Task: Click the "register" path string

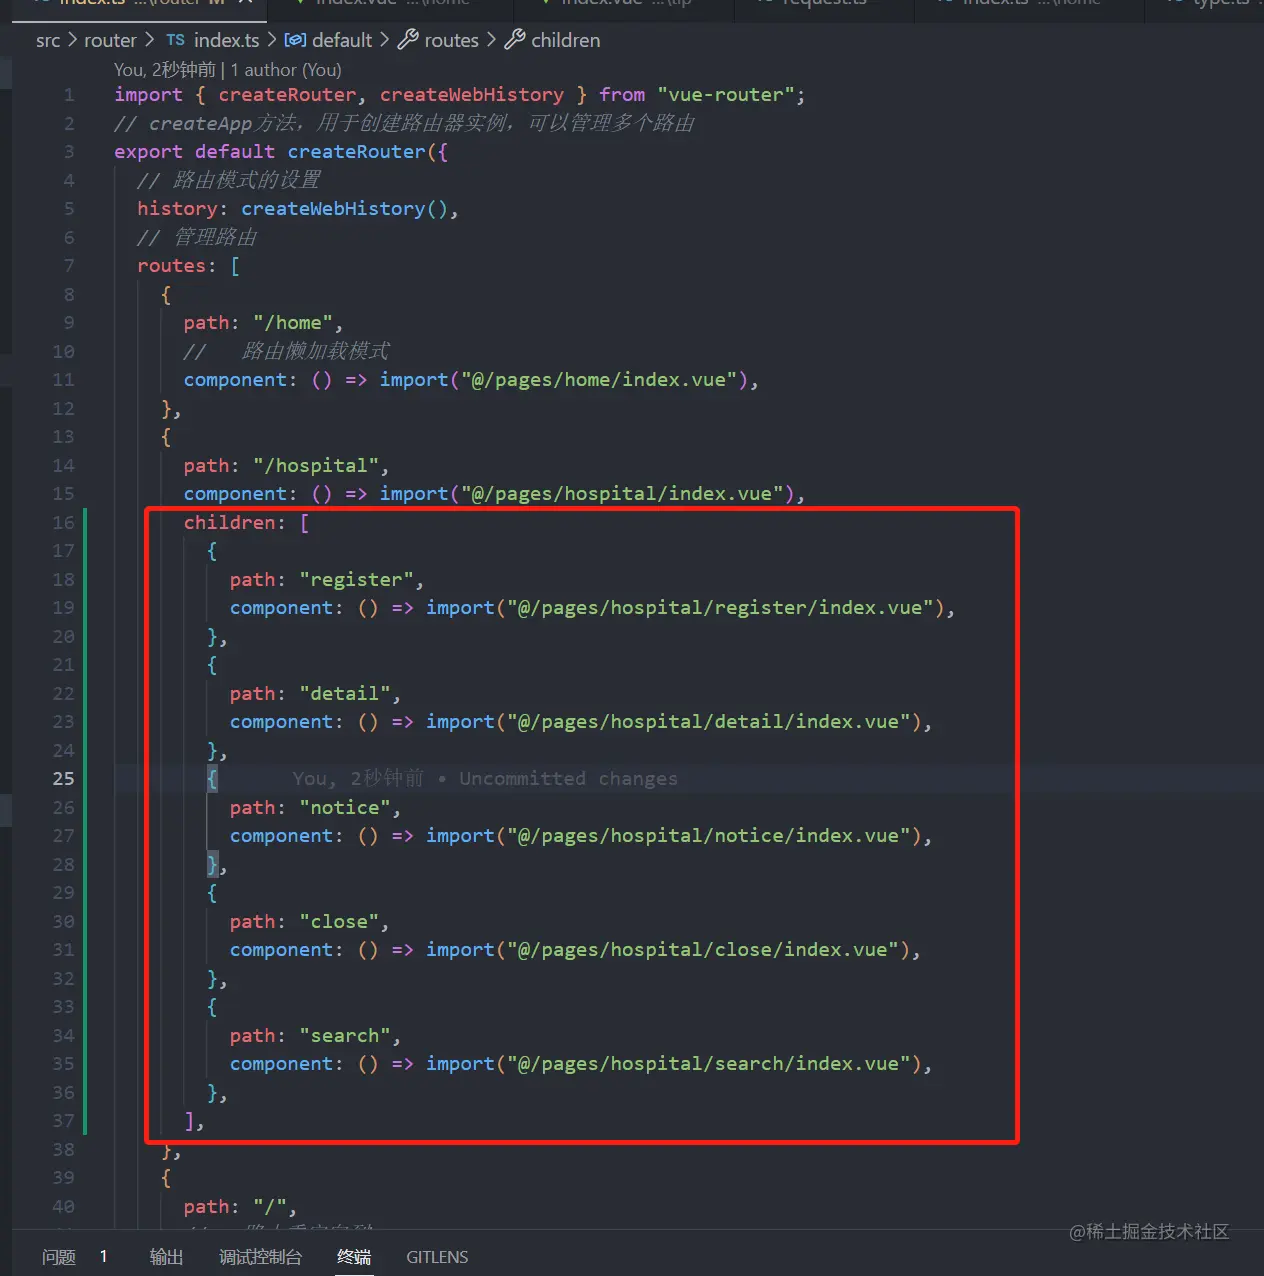Action: [x=357, y=580]
